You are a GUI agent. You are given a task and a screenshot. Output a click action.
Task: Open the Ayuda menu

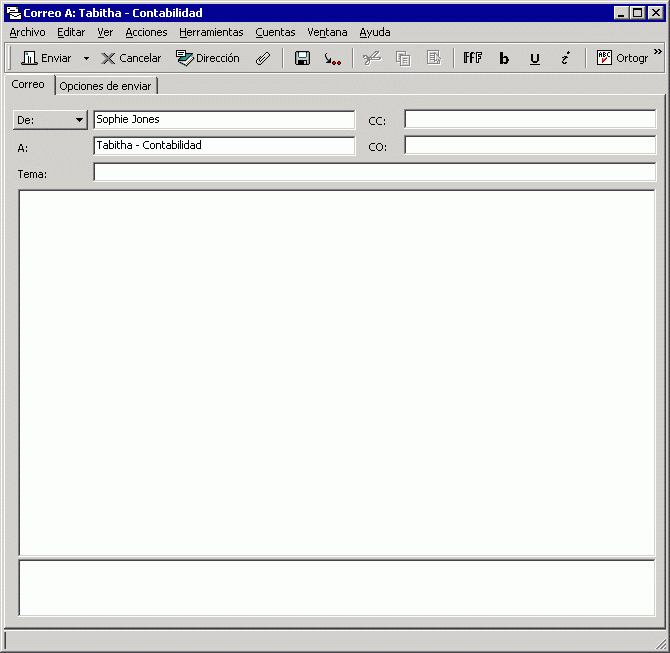pos(375,32)
